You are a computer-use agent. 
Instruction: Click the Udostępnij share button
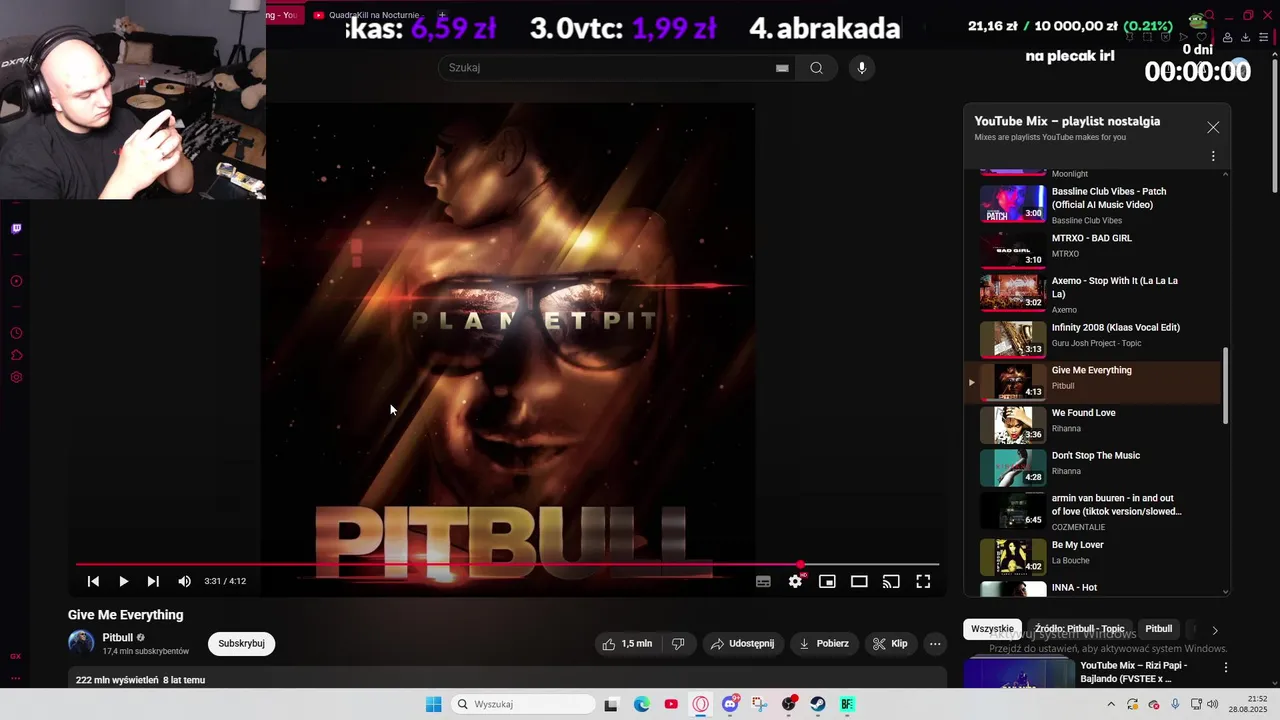pos(742,644)
